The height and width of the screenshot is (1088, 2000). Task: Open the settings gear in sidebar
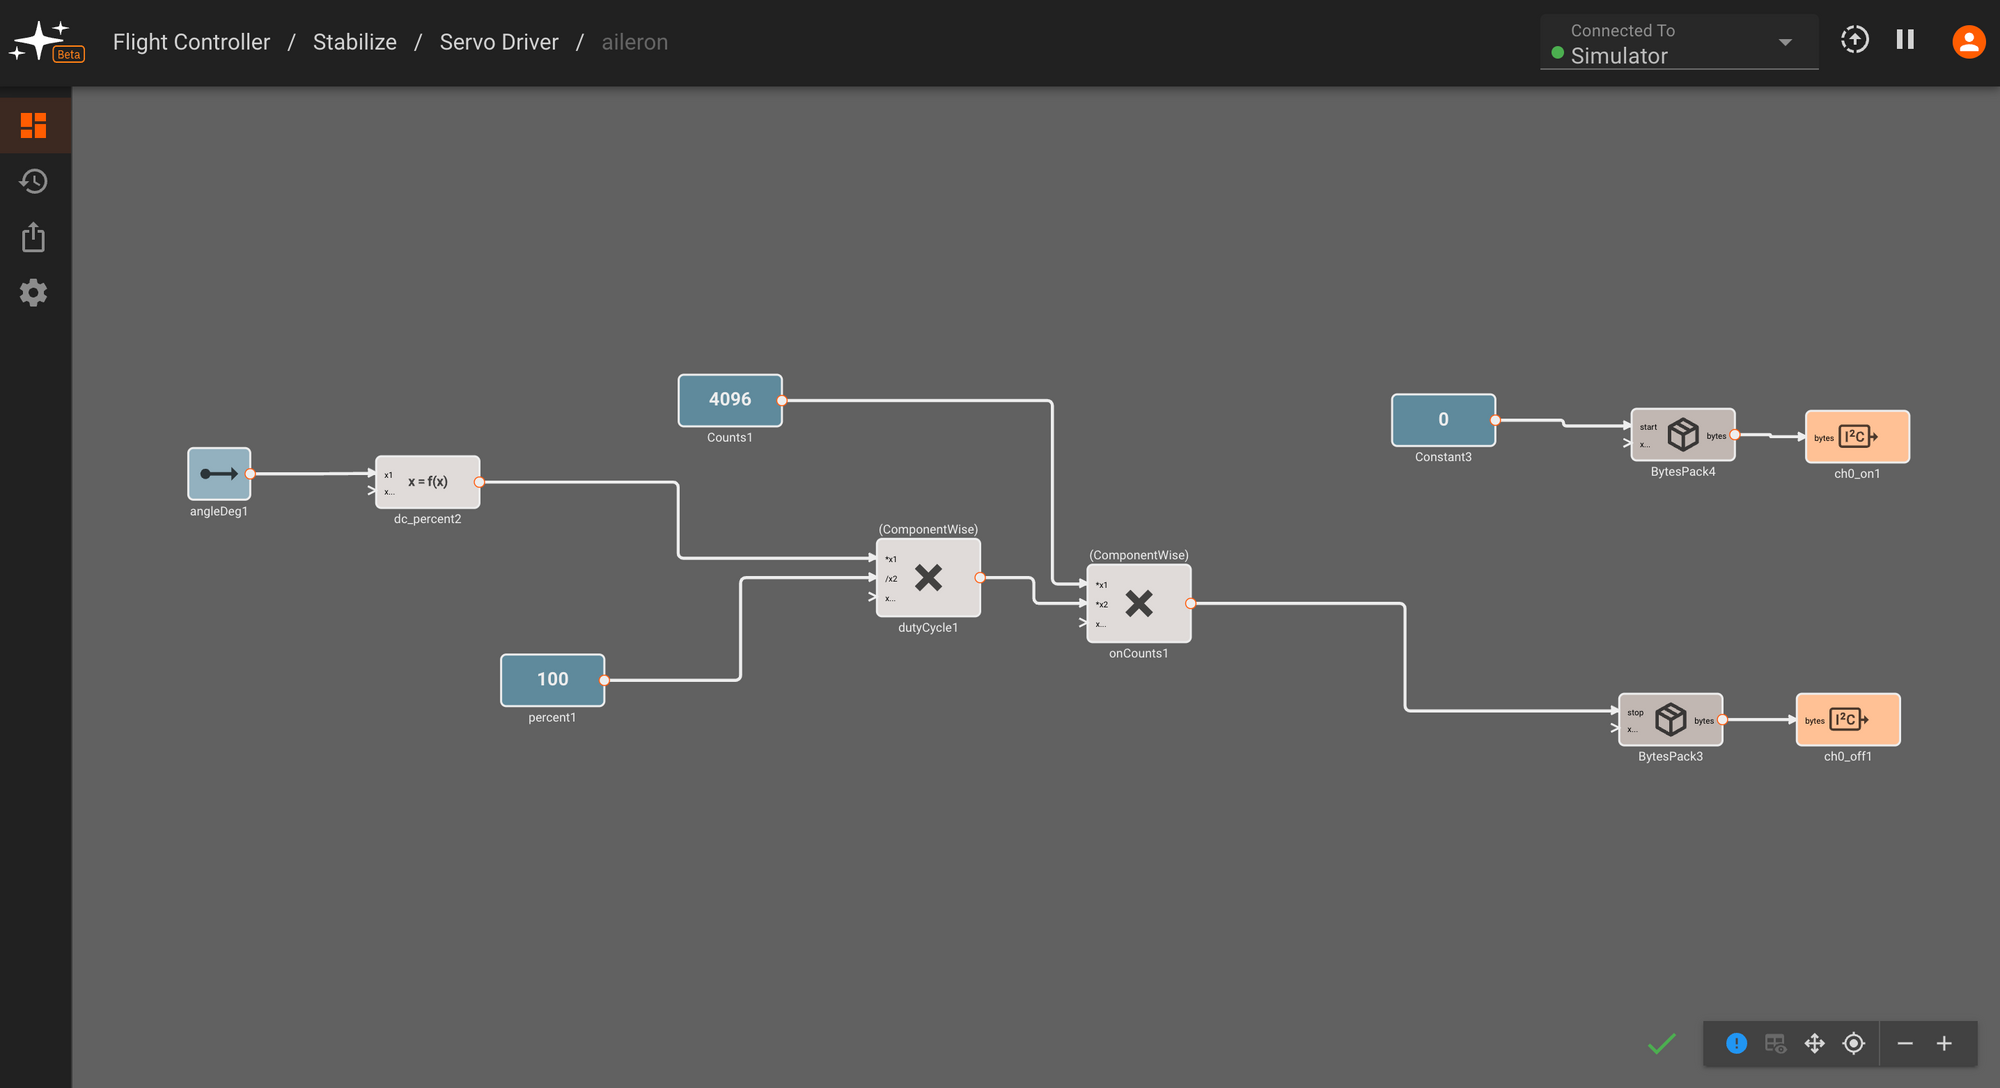tap(34, 293)
